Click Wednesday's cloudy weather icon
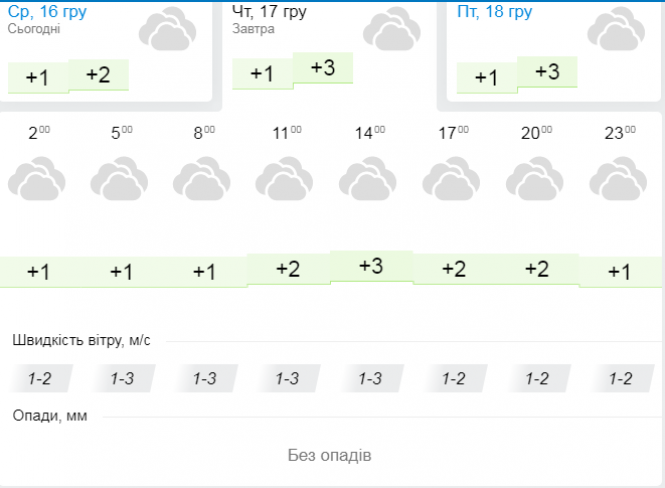The image size is (665, 488). tap(167, 29)
